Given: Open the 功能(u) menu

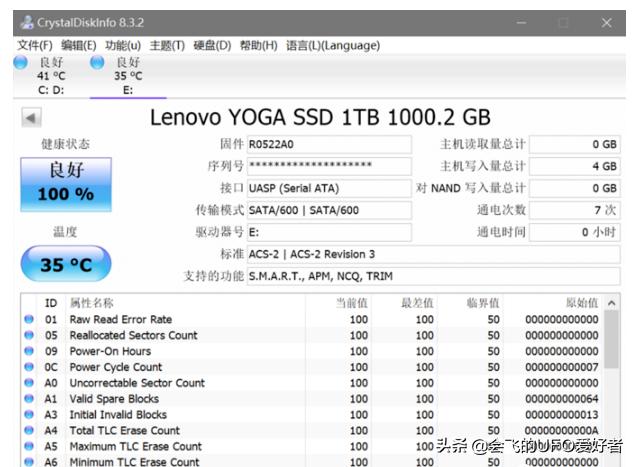Looking at the screenshot, I should point(123,45).
